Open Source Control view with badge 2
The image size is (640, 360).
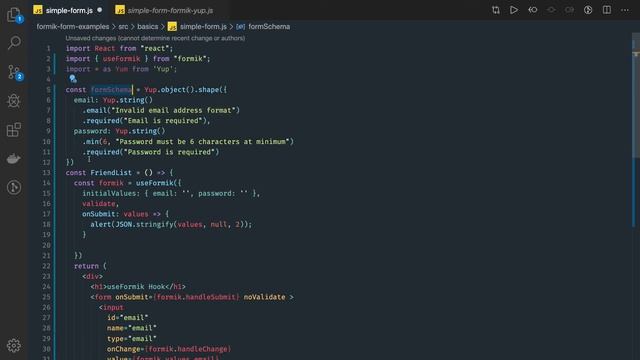[15, 72]
